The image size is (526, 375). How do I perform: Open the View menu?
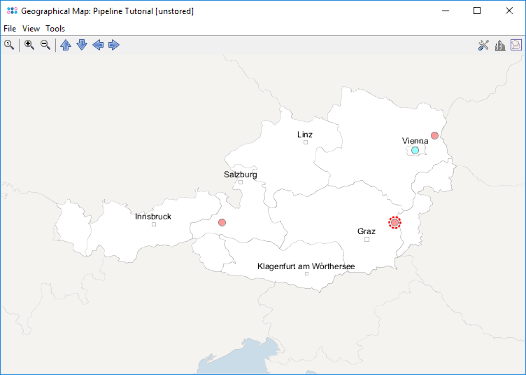[31, 29]
